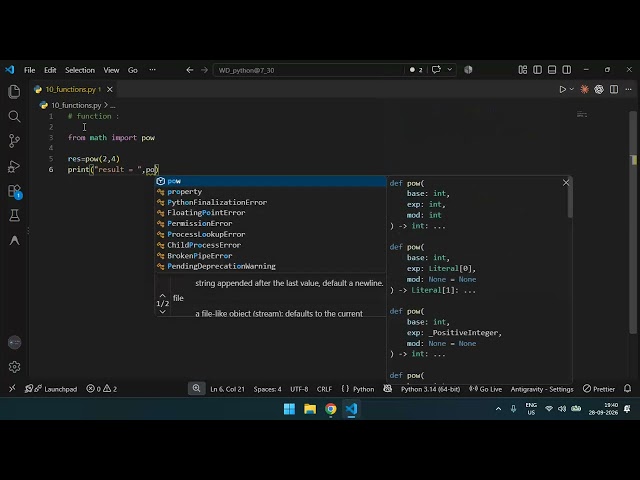Open the Explorer panel in activity bar
The width and height of the screenshot is (640, 480).
[14, 91]
